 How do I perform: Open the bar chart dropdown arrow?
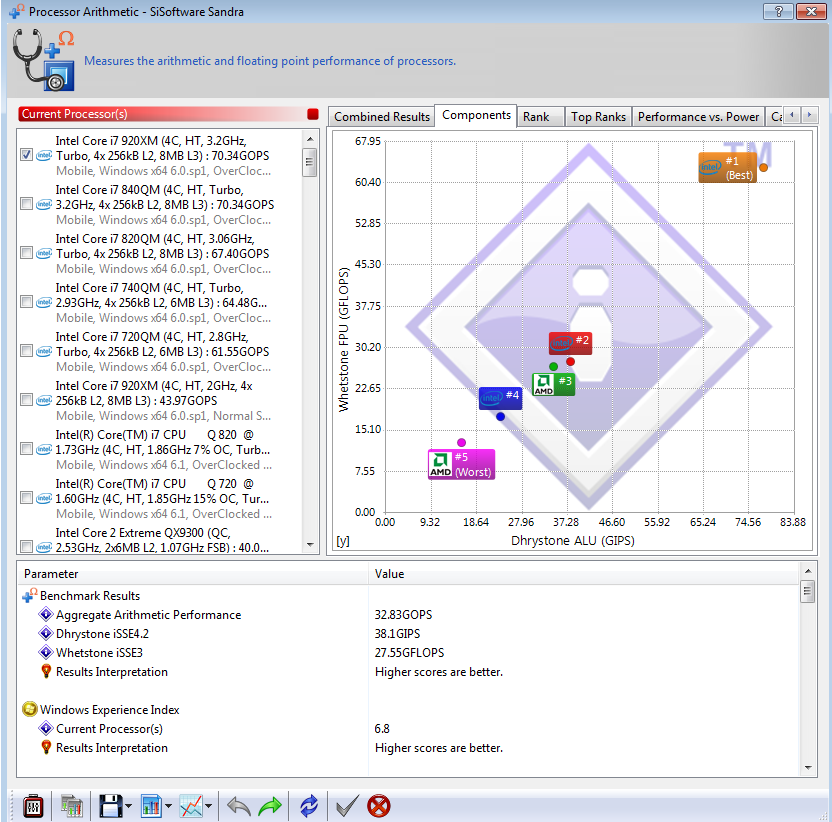click(168, 806)
